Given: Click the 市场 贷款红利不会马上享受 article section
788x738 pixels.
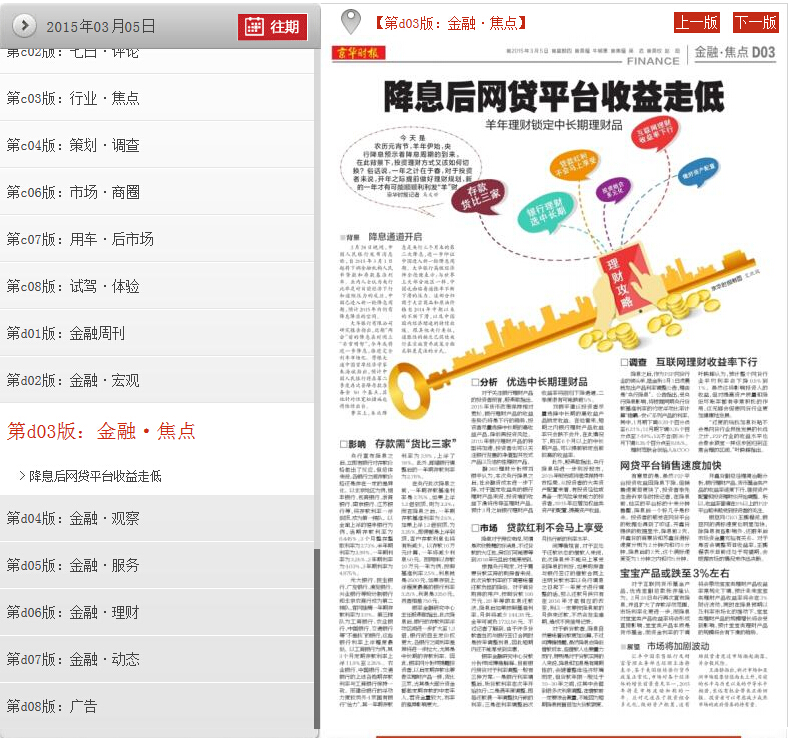Looking at the screenshot, I should [537, 615].
